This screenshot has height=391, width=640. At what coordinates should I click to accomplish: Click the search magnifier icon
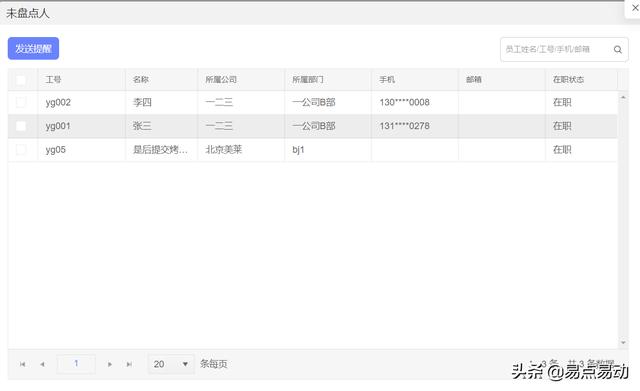[618, 49]
